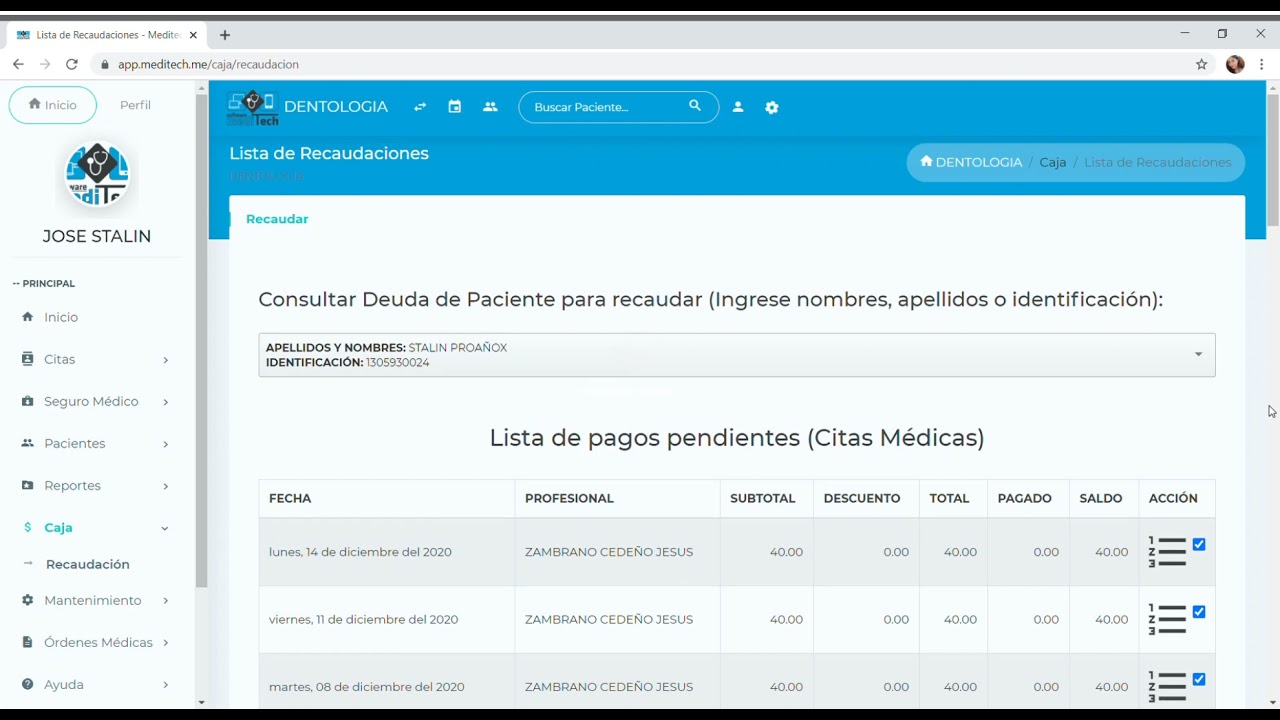Uncheck the checkbox for 14 de diciembre payment
Viewport: 1280px width, 720px height.
click(x=1199, y=545)
